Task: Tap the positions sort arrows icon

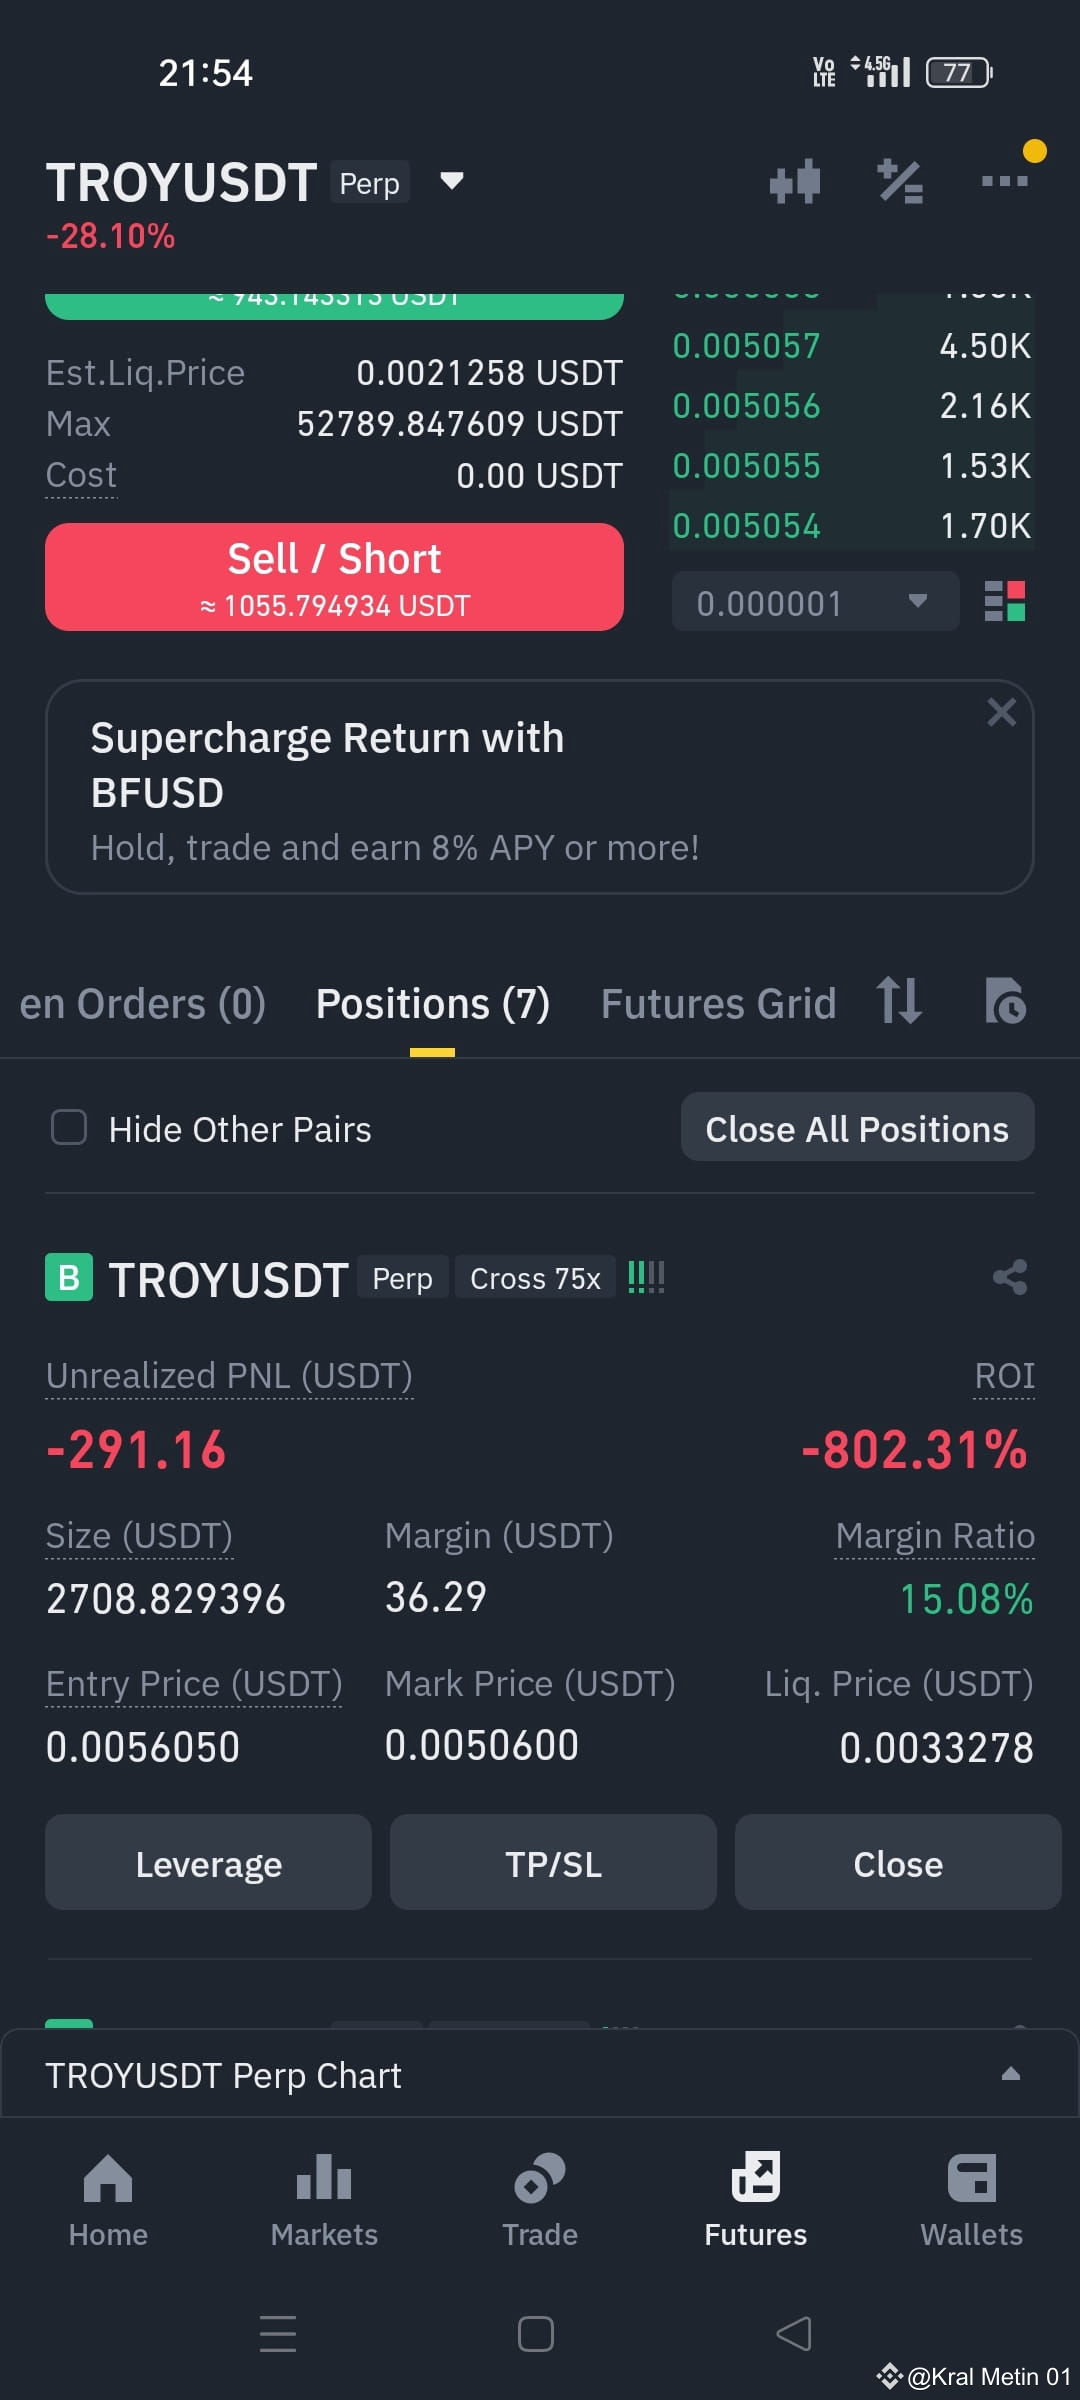Action: (x=899, y=1001)
